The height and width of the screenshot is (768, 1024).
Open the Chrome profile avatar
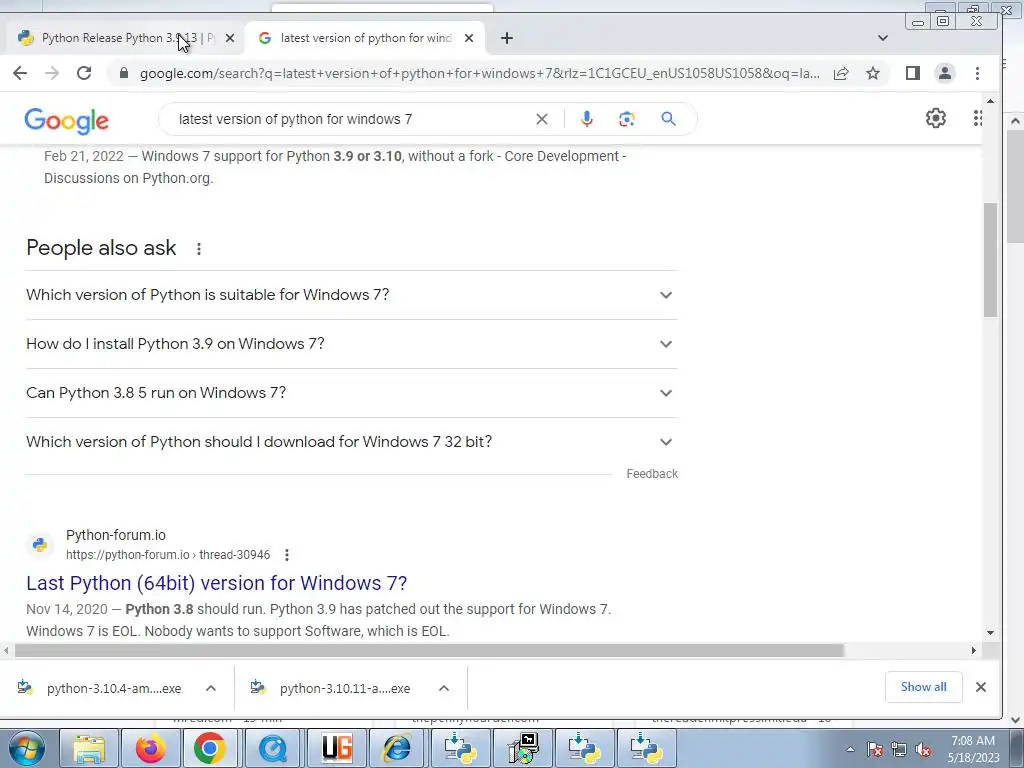pos(945,73)
